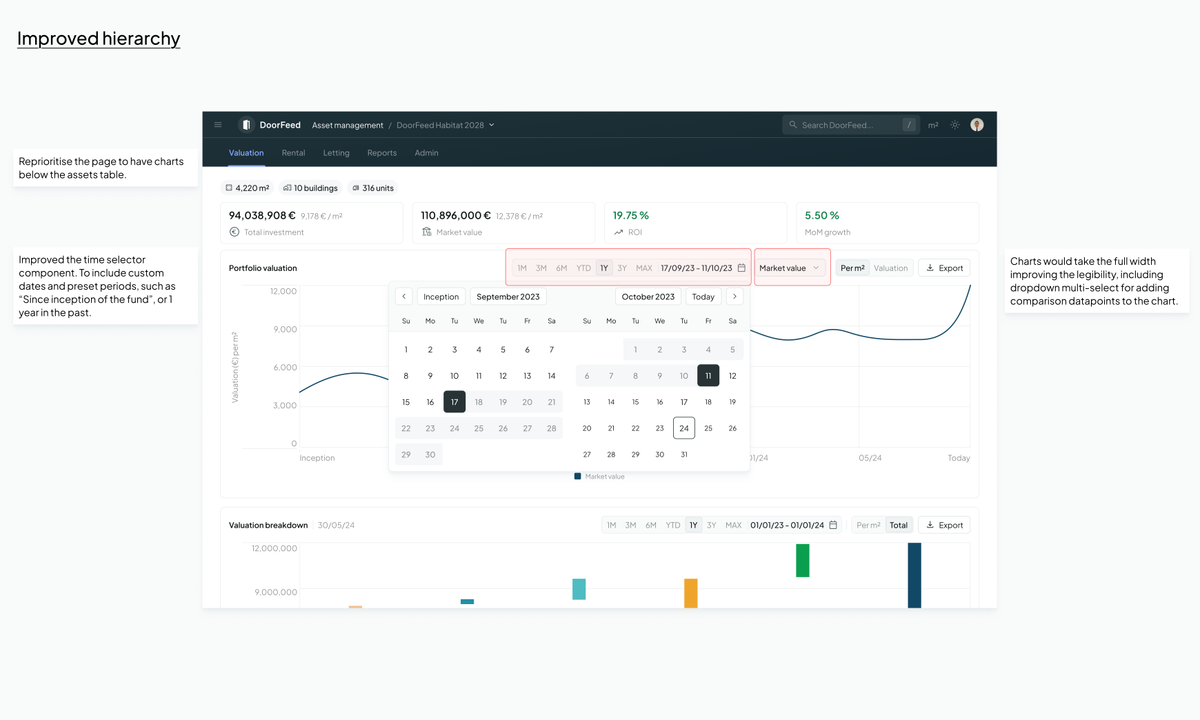Viewport: 1200px width, 720px height.
Task: Switch to the Letting tab
Action: pos(336,153)
